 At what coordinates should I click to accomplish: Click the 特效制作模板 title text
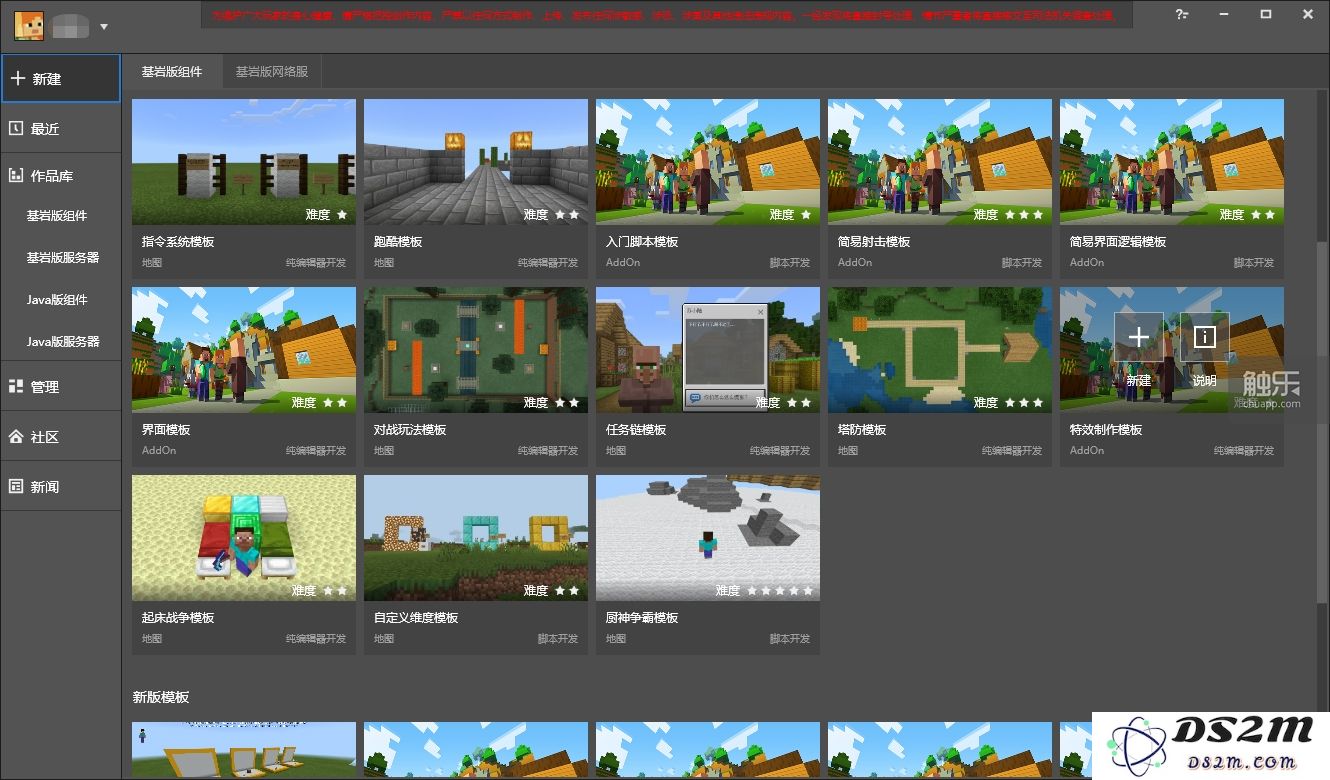coord(1106,430)
